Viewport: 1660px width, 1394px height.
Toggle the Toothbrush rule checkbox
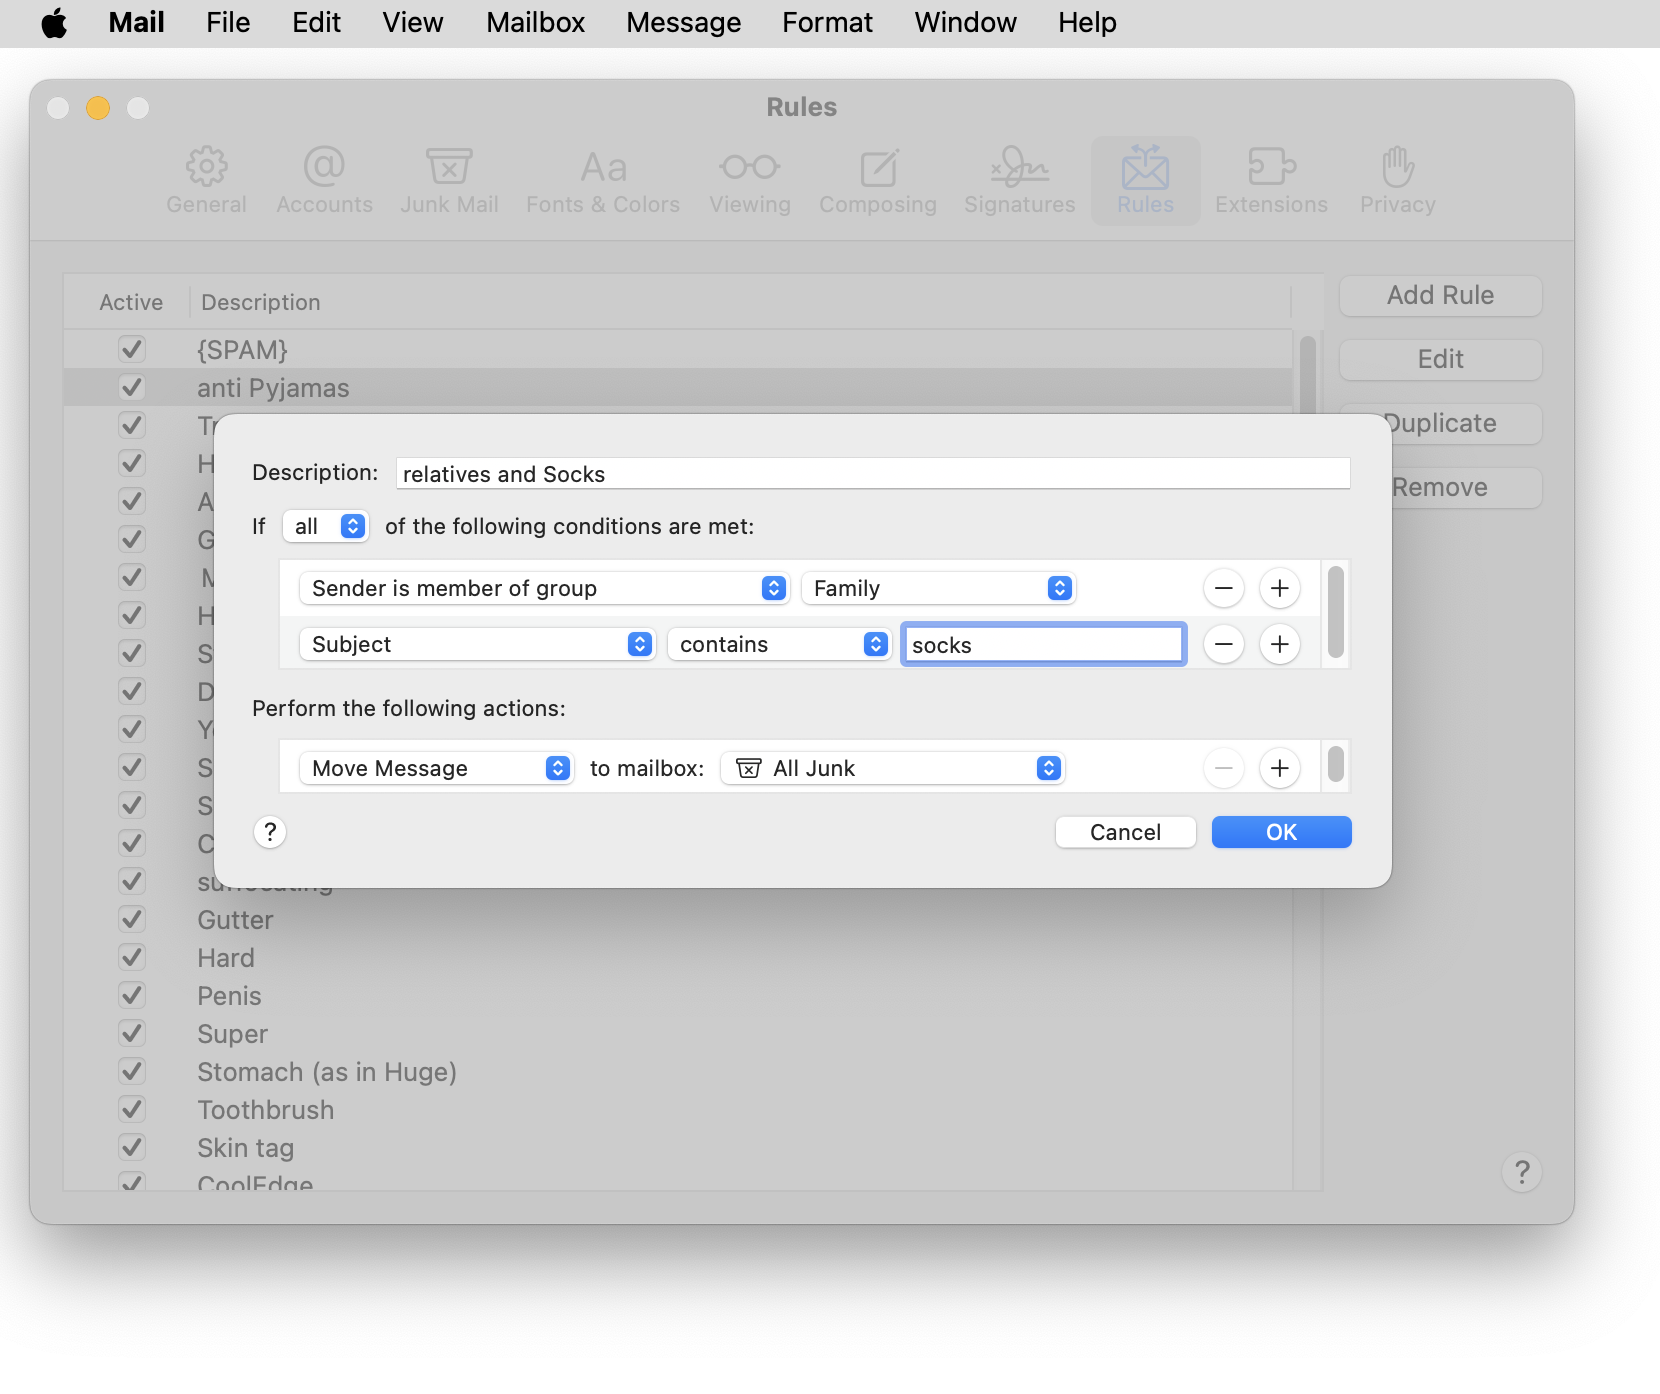pyautogui.click(x=131, y=1109)
